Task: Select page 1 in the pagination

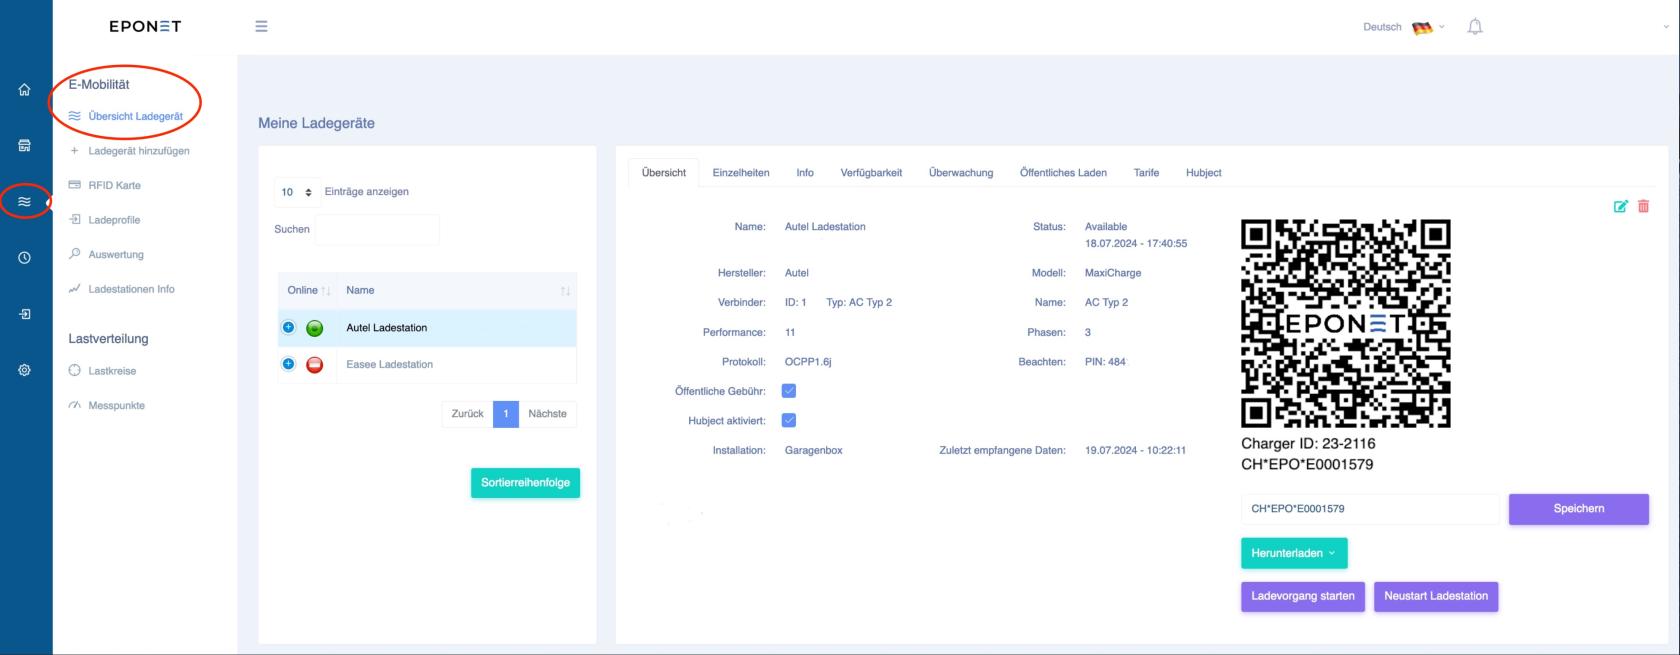Action: 506,414
